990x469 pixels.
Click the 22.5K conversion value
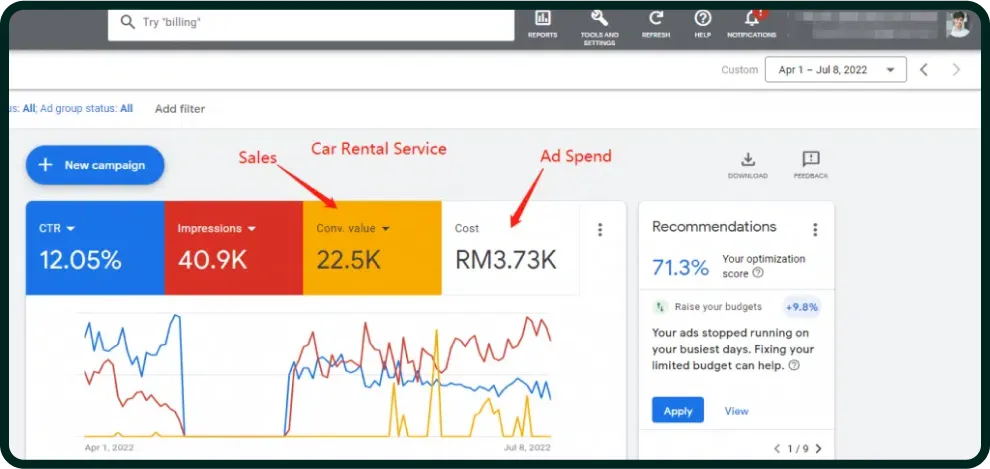[349, 259]
